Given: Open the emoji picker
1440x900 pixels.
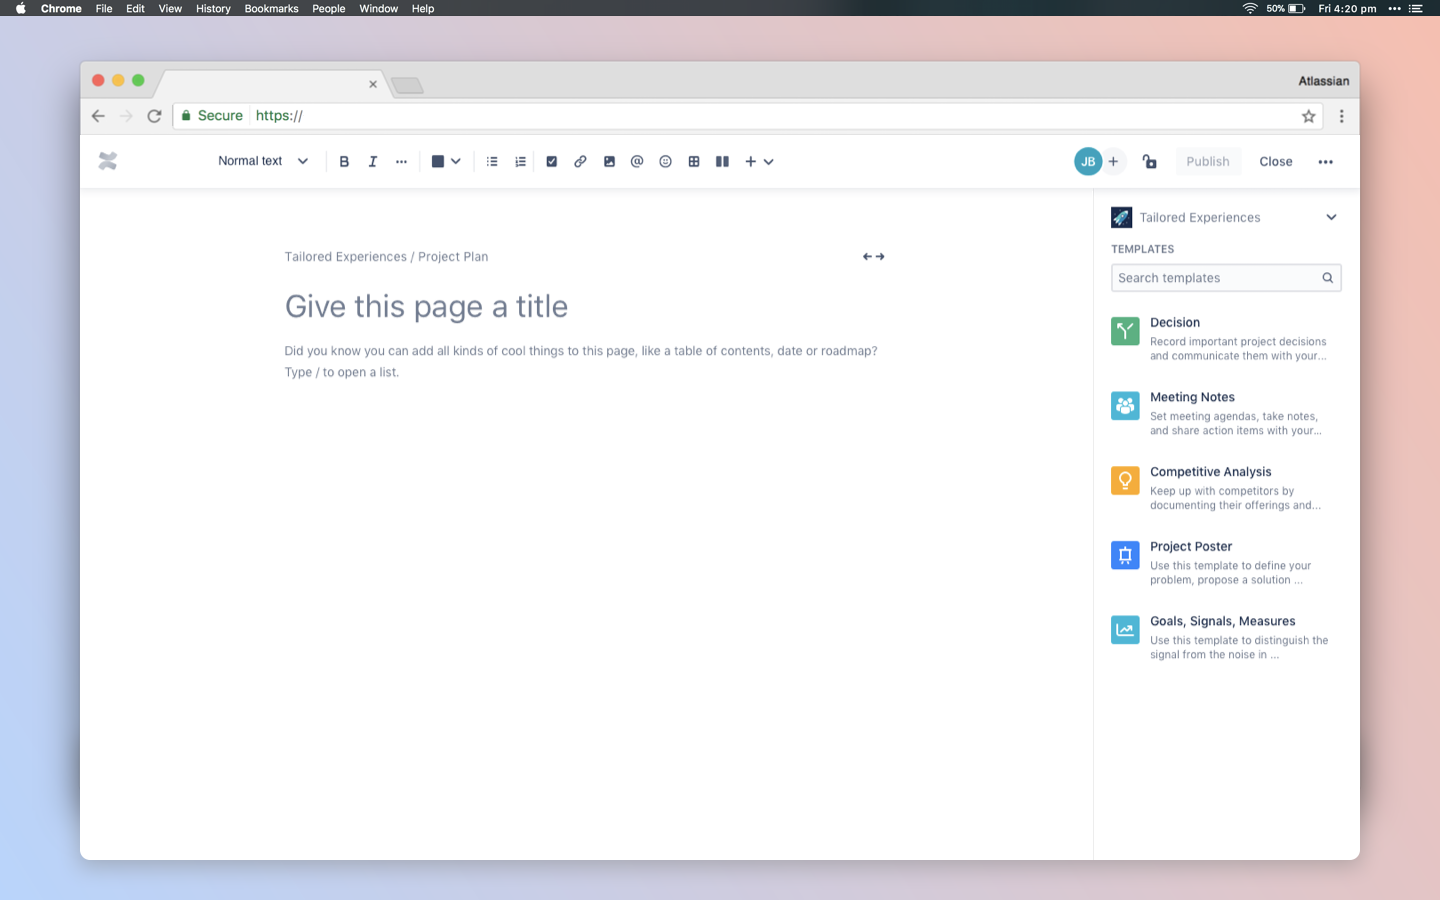Looking at the screenshot, I should (x=665, y=161).
